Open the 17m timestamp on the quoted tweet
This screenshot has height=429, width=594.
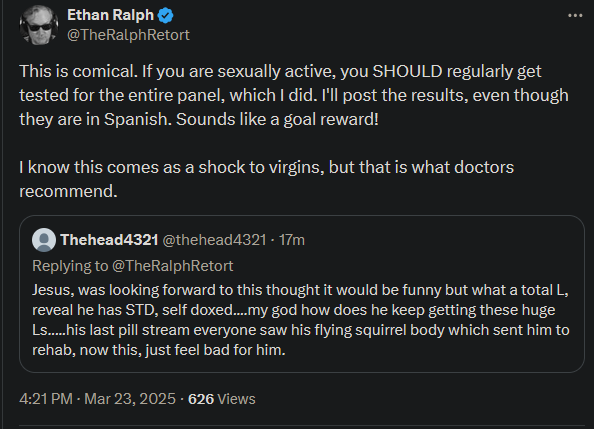point(292,240)
